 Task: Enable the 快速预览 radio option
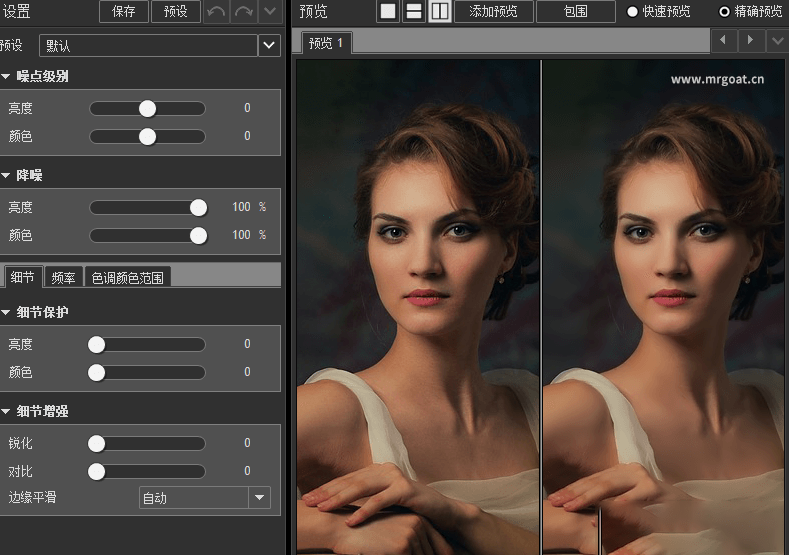pos(632,12)
